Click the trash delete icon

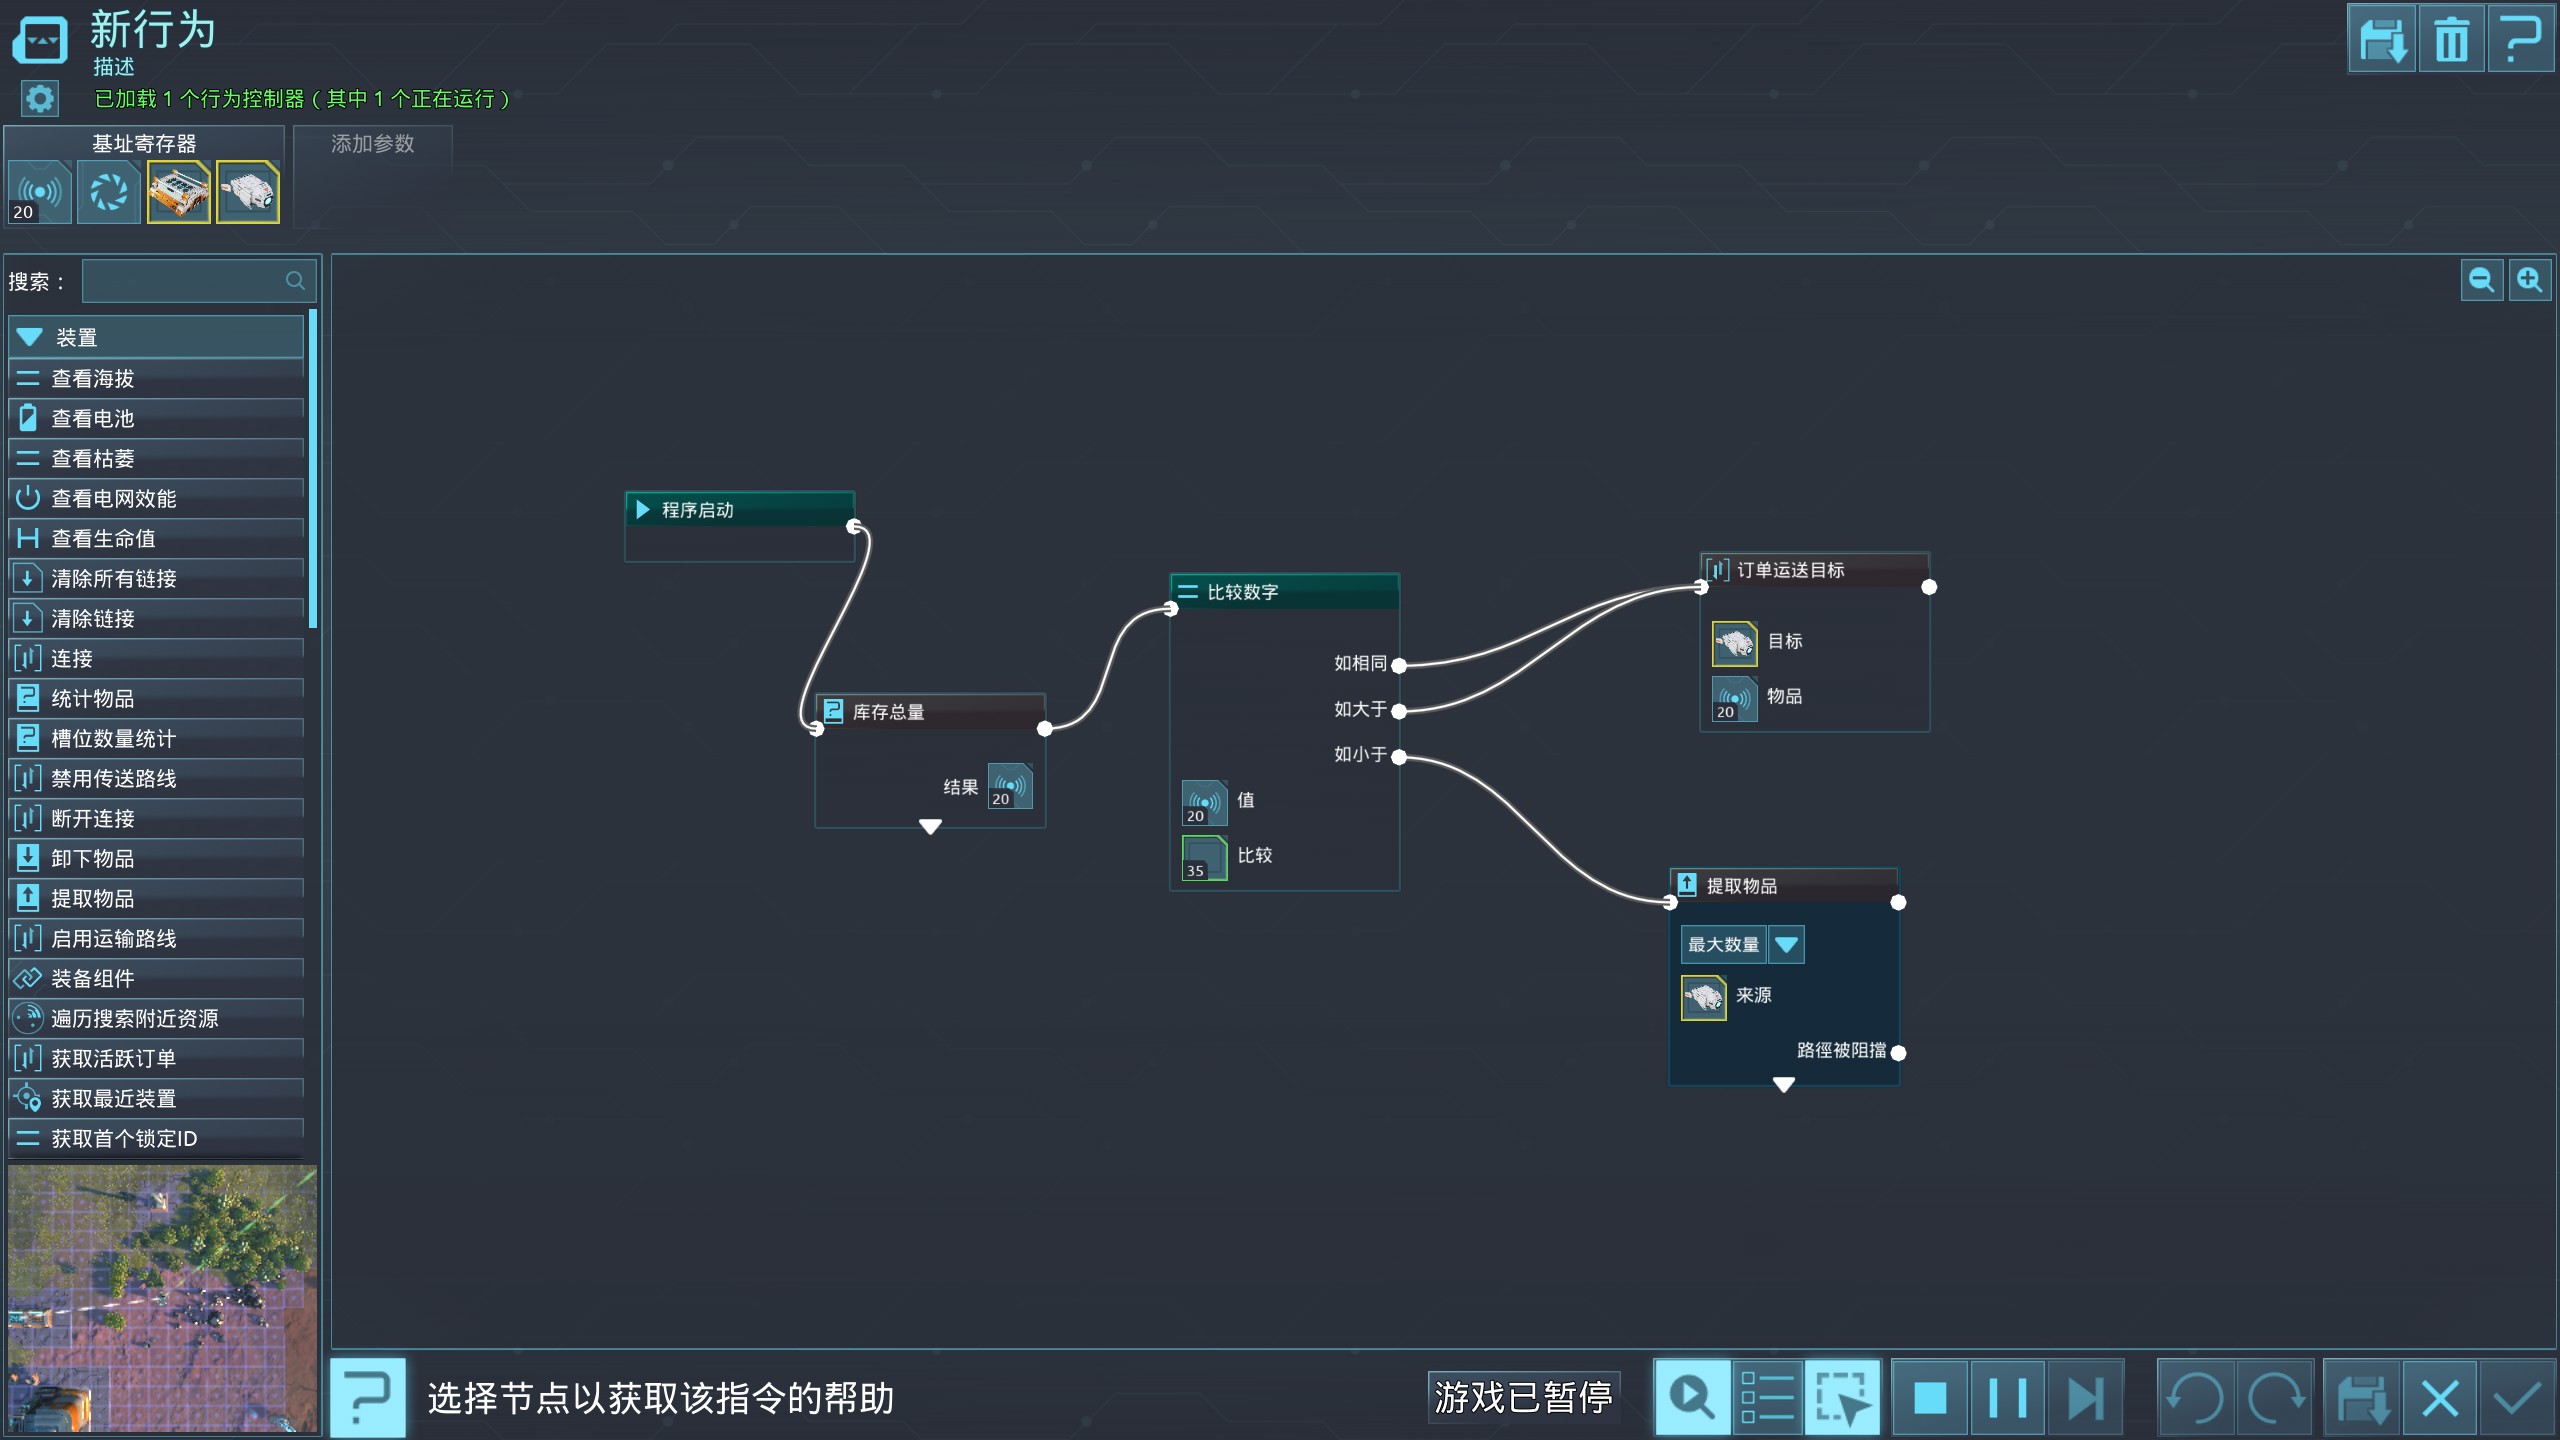coord(2451,39)
